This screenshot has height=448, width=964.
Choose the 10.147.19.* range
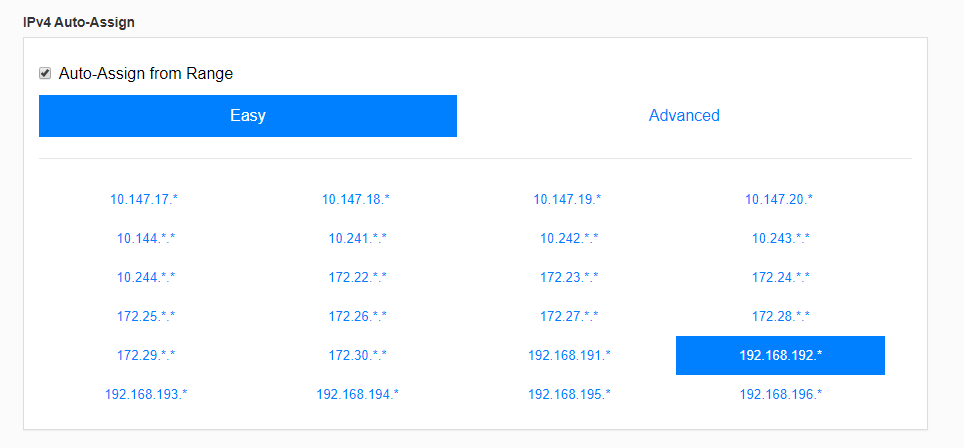pos(567,200)
